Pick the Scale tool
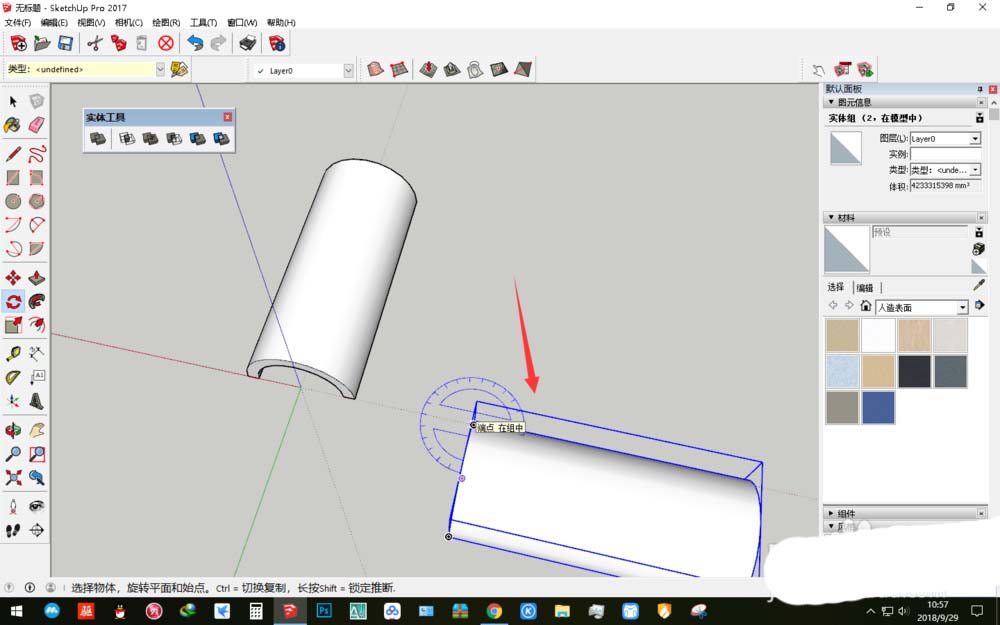 tap(13, 325)
